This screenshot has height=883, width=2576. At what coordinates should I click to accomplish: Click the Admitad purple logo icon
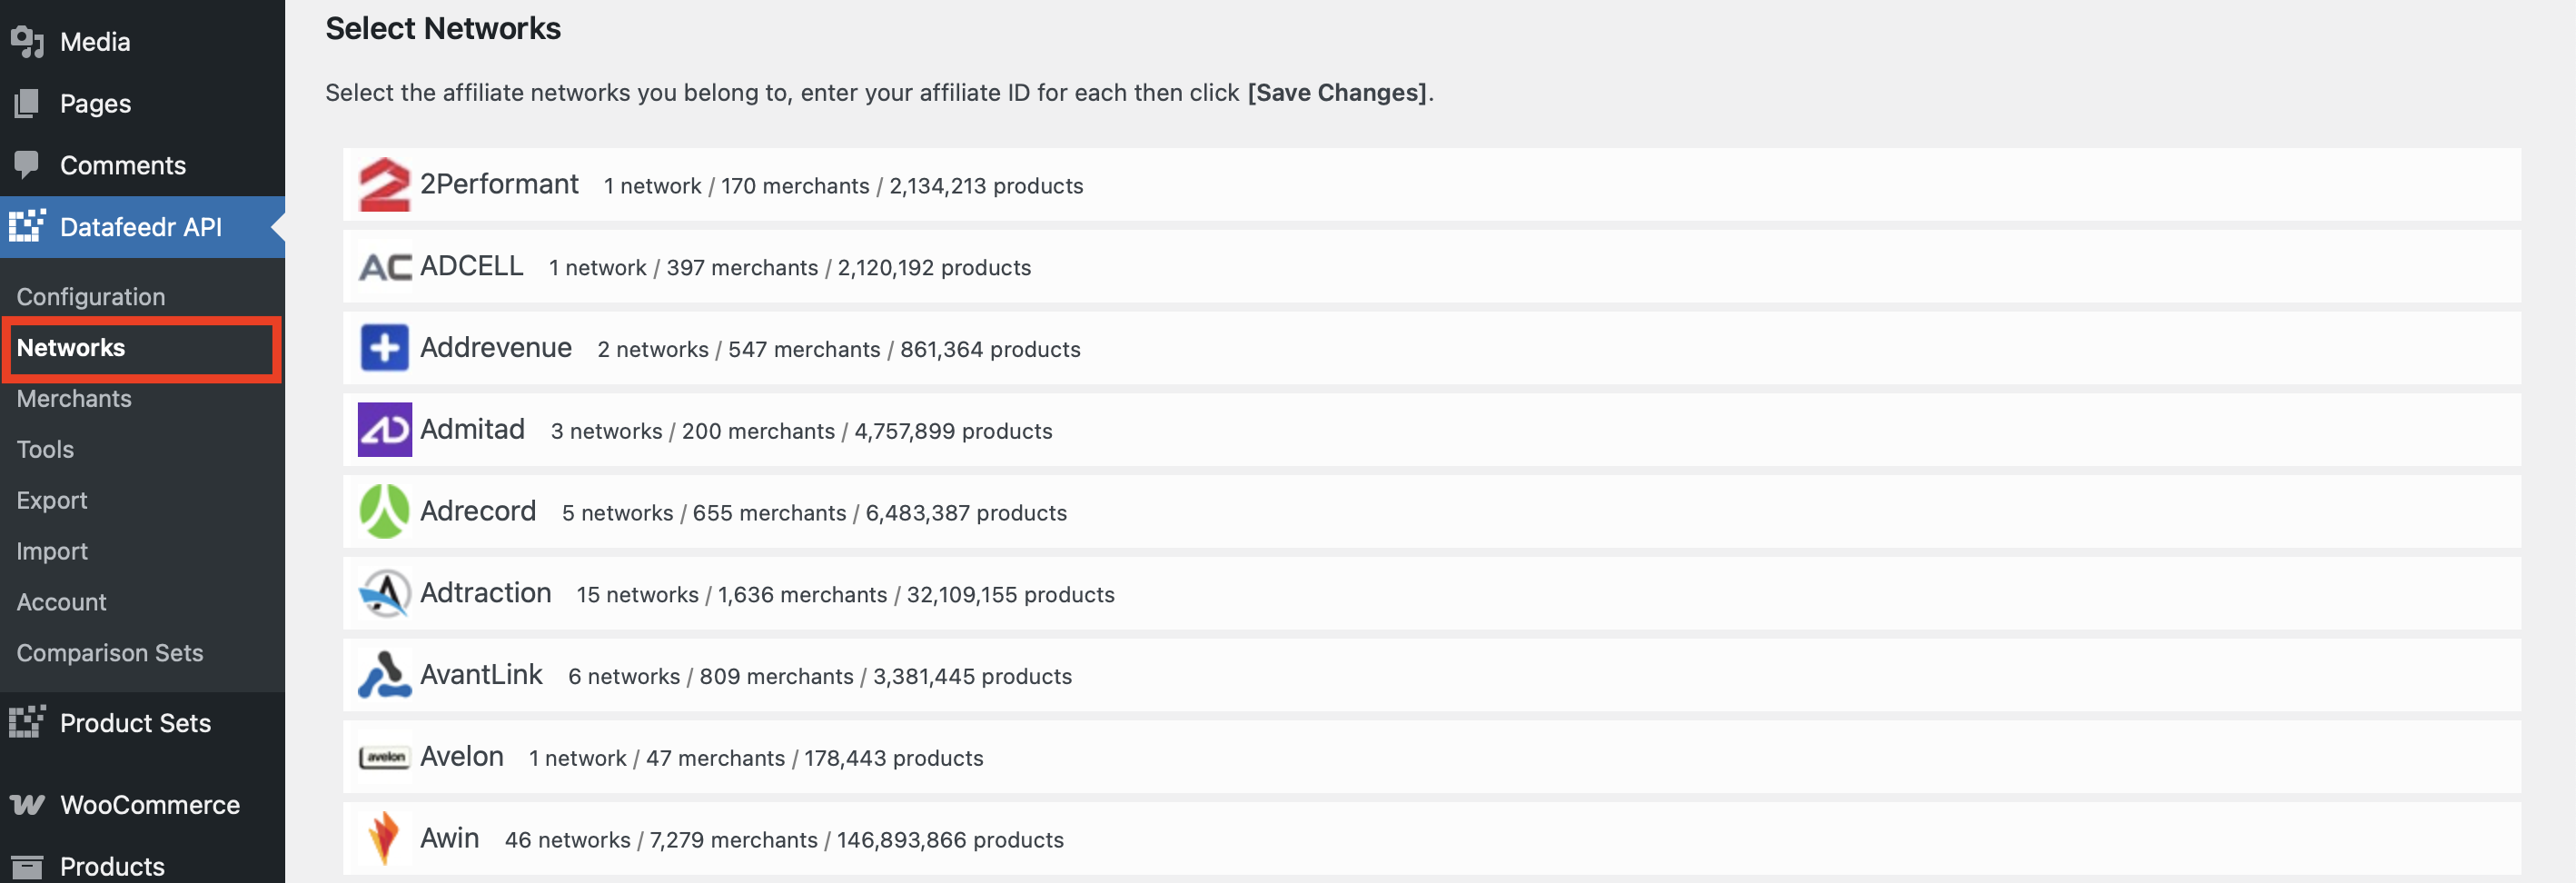point(384,430)
